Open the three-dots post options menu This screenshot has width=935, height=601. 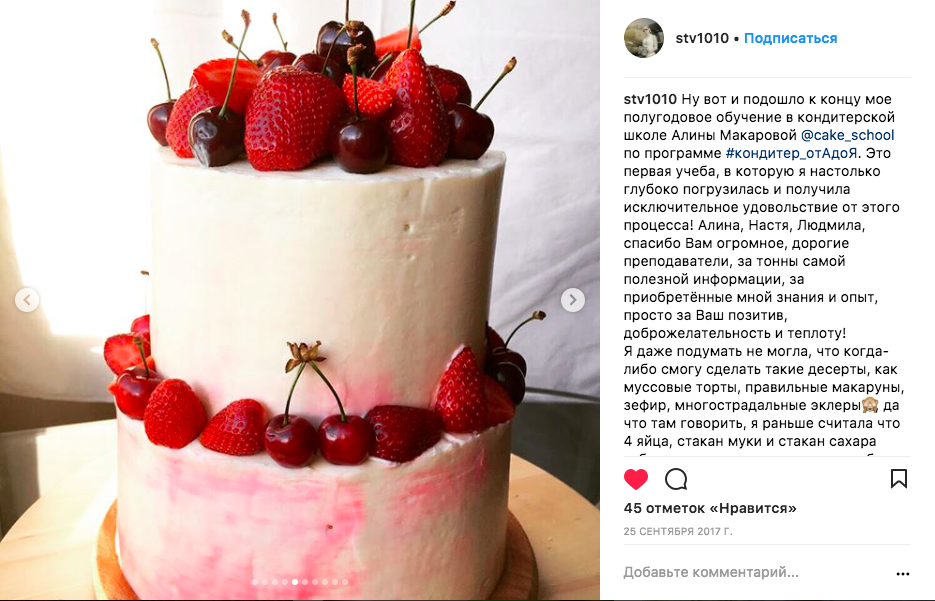tap(903, 574)
